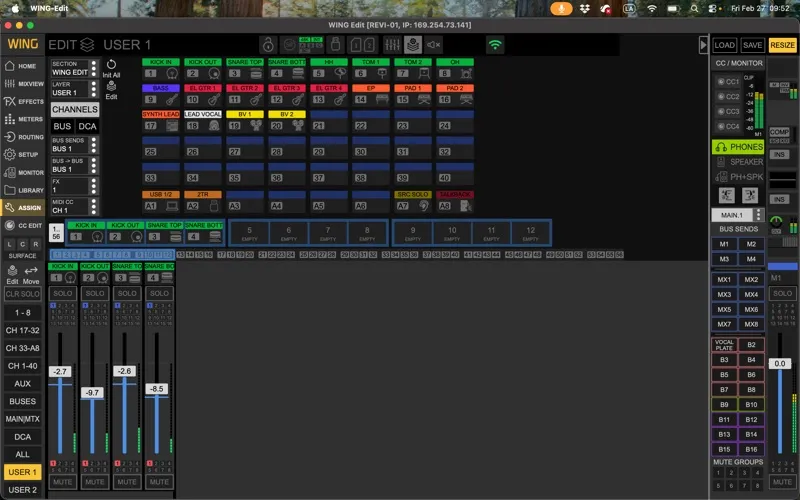
Task: Select the TALKBACK A8 channel tile
Action: click(x=455, y=202)
